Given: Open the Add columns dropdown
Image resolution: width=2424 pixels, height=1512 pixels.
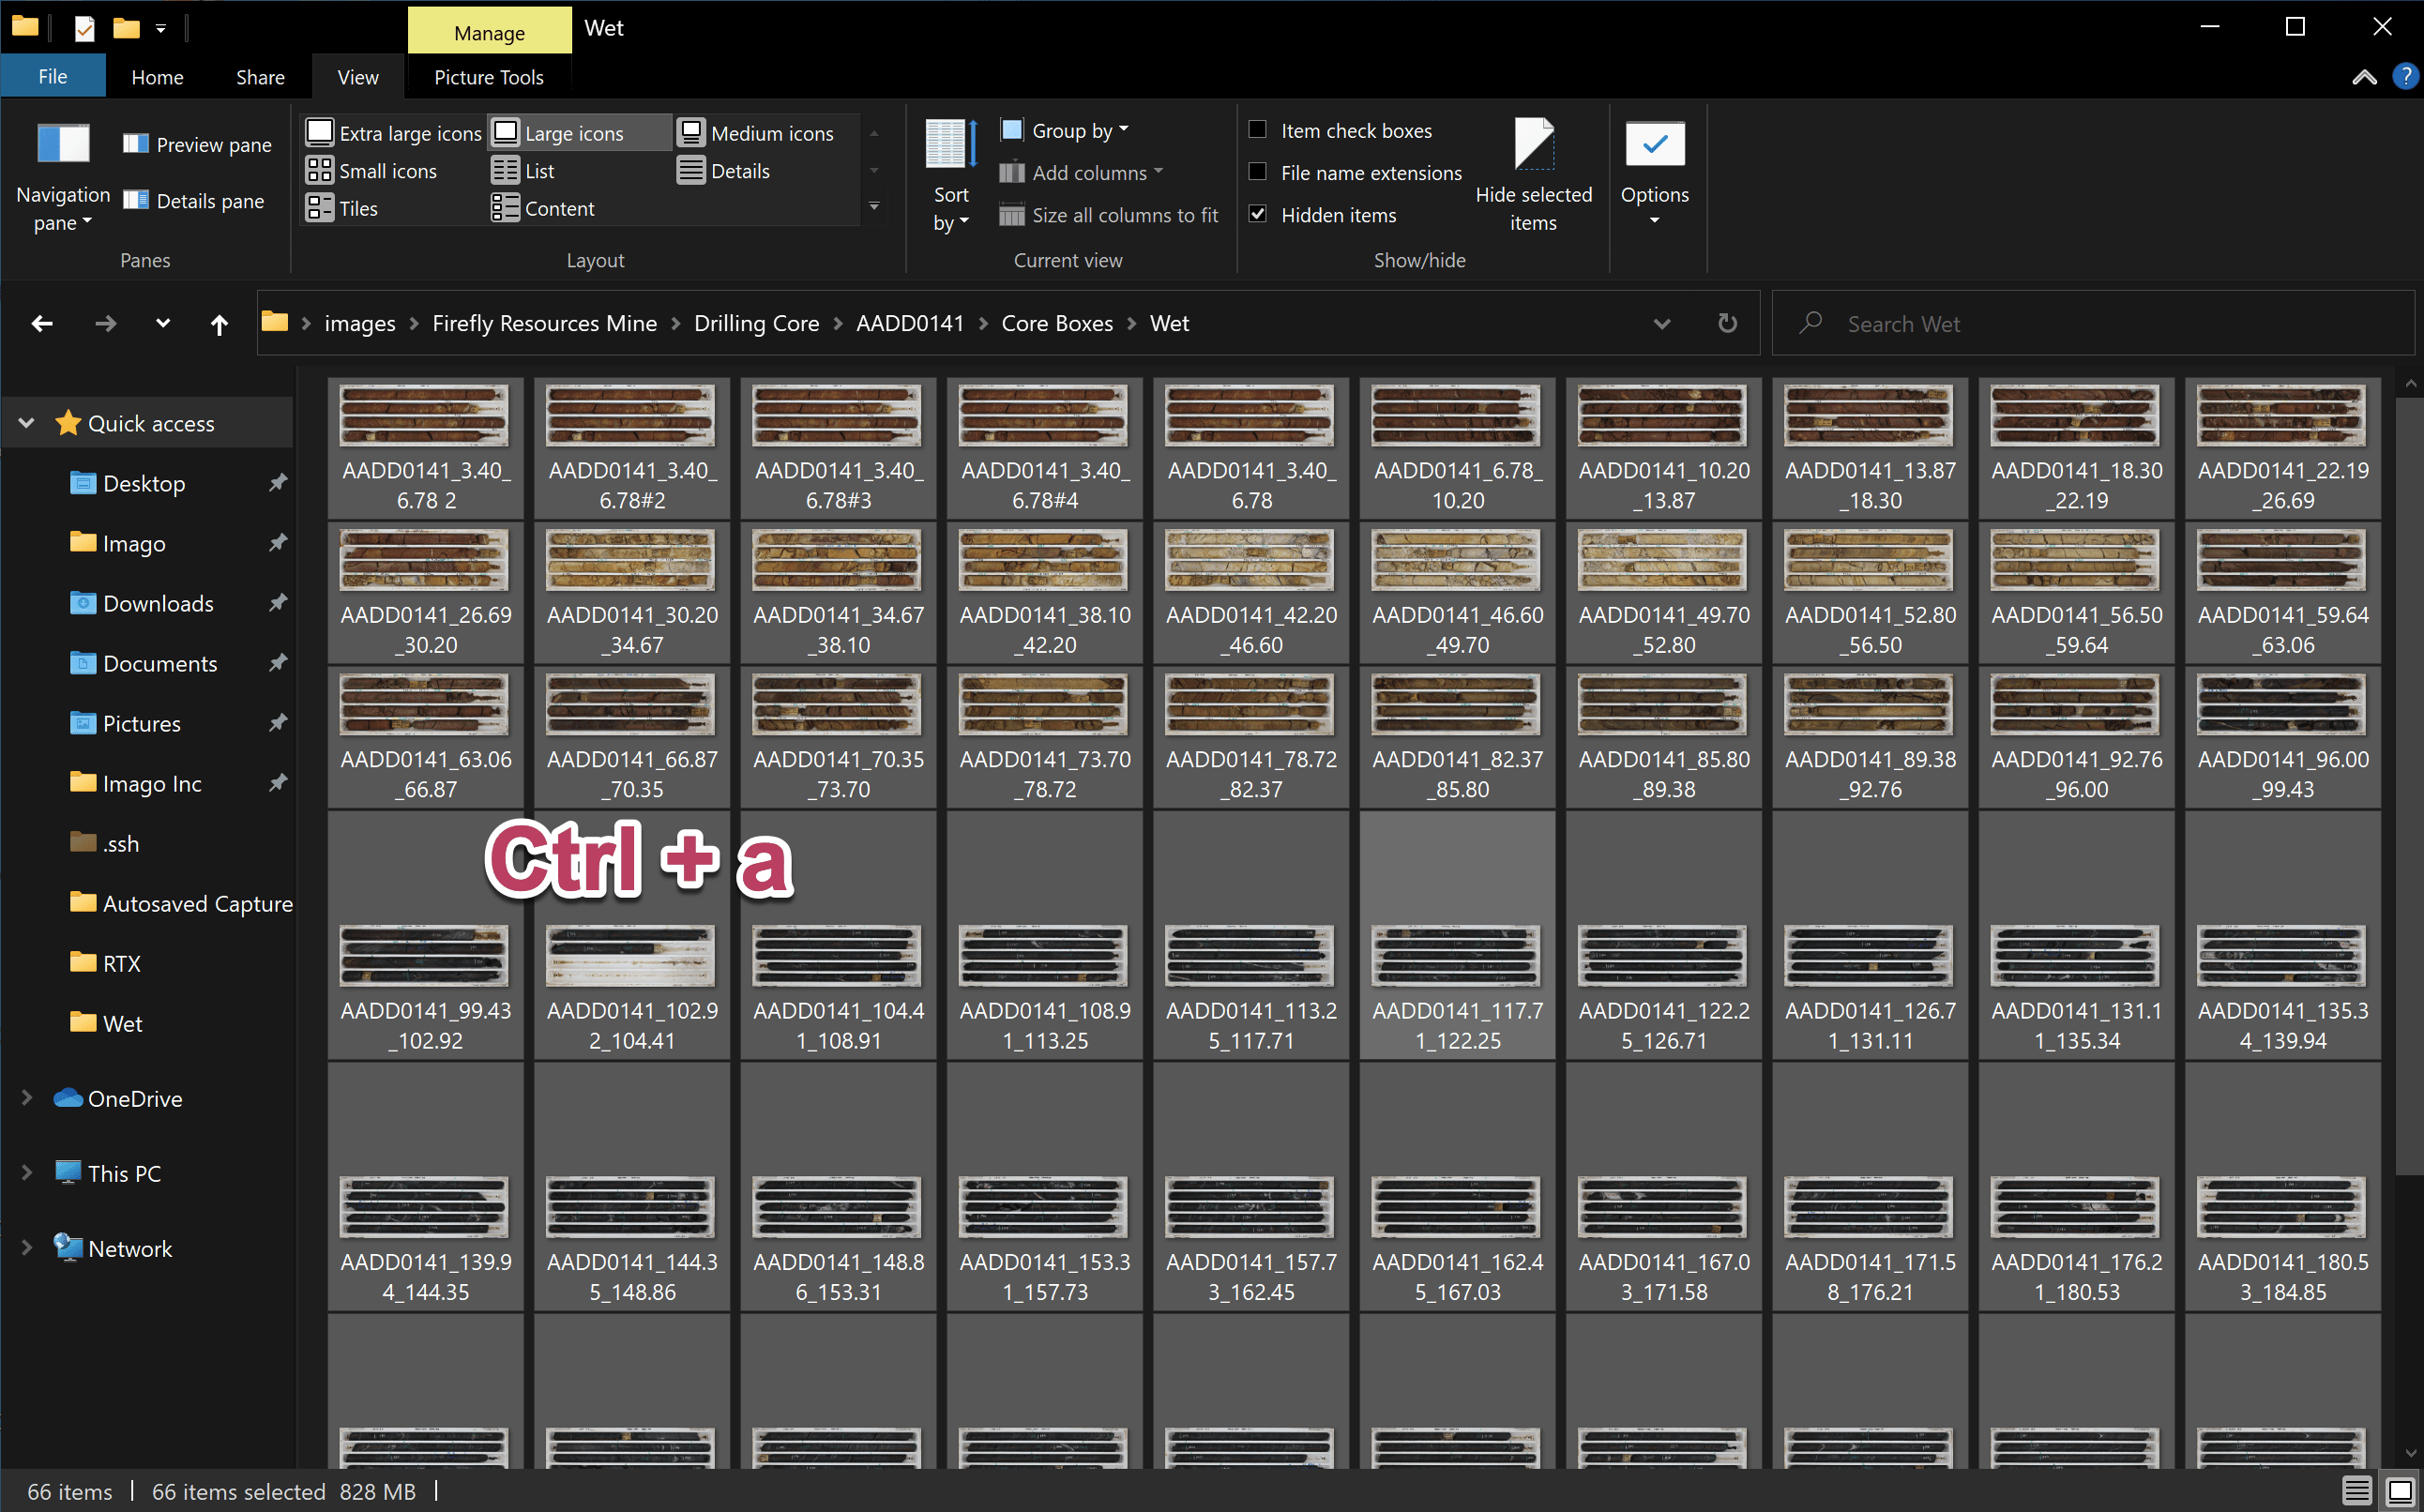Looking at the screenshot, I should 1082,172.
